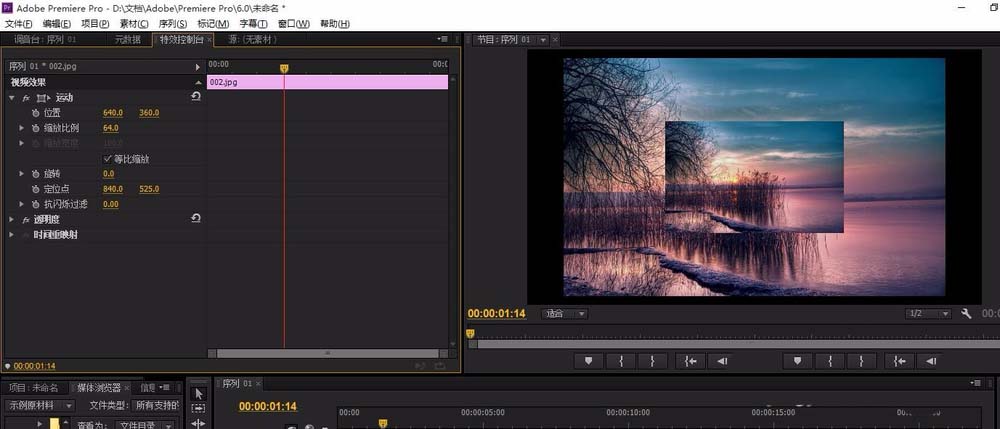Viewport: 1000px width, 429px height.
Task: Open the 节目: 序列 01 tab dropdown
Action: 543,40
